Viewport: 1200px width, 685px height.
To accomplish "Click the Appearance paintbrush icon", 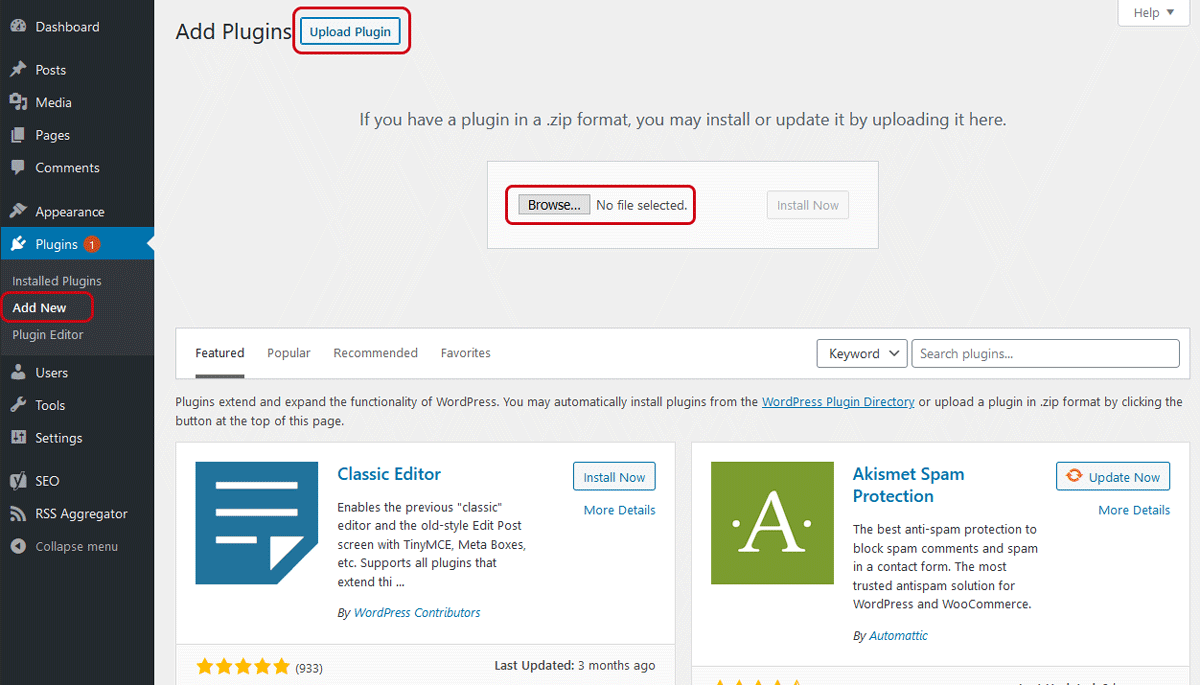I will pos(18,212).
